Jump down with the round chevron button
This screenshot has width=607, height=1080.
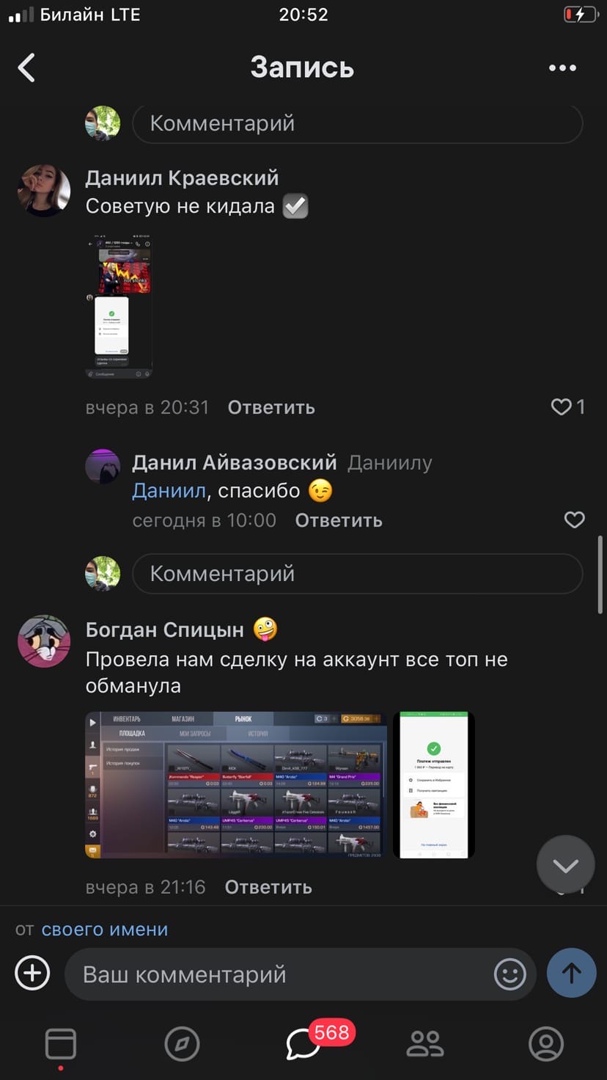coord(566,864)
